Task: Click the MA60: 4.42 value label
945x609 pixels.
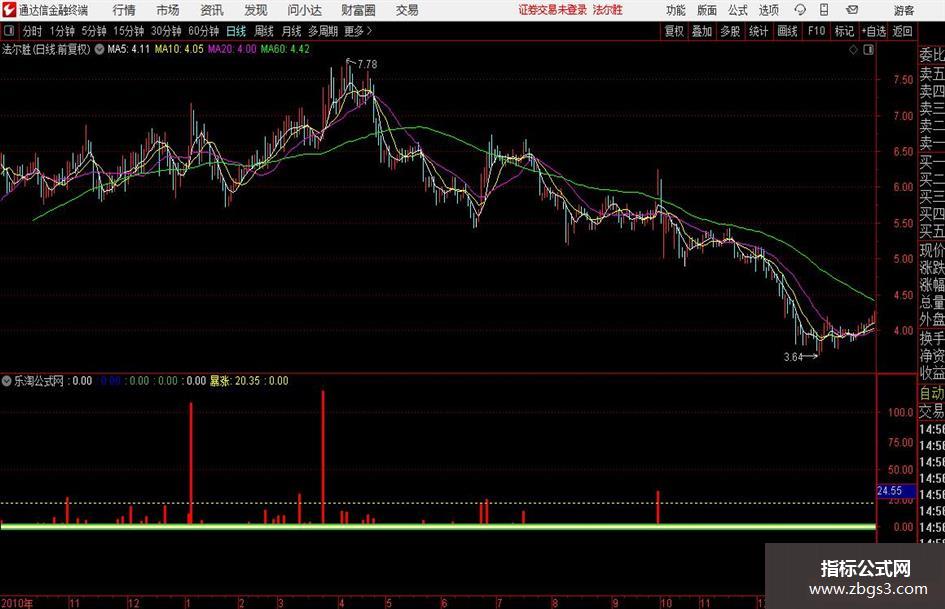Action: (285, 49)
